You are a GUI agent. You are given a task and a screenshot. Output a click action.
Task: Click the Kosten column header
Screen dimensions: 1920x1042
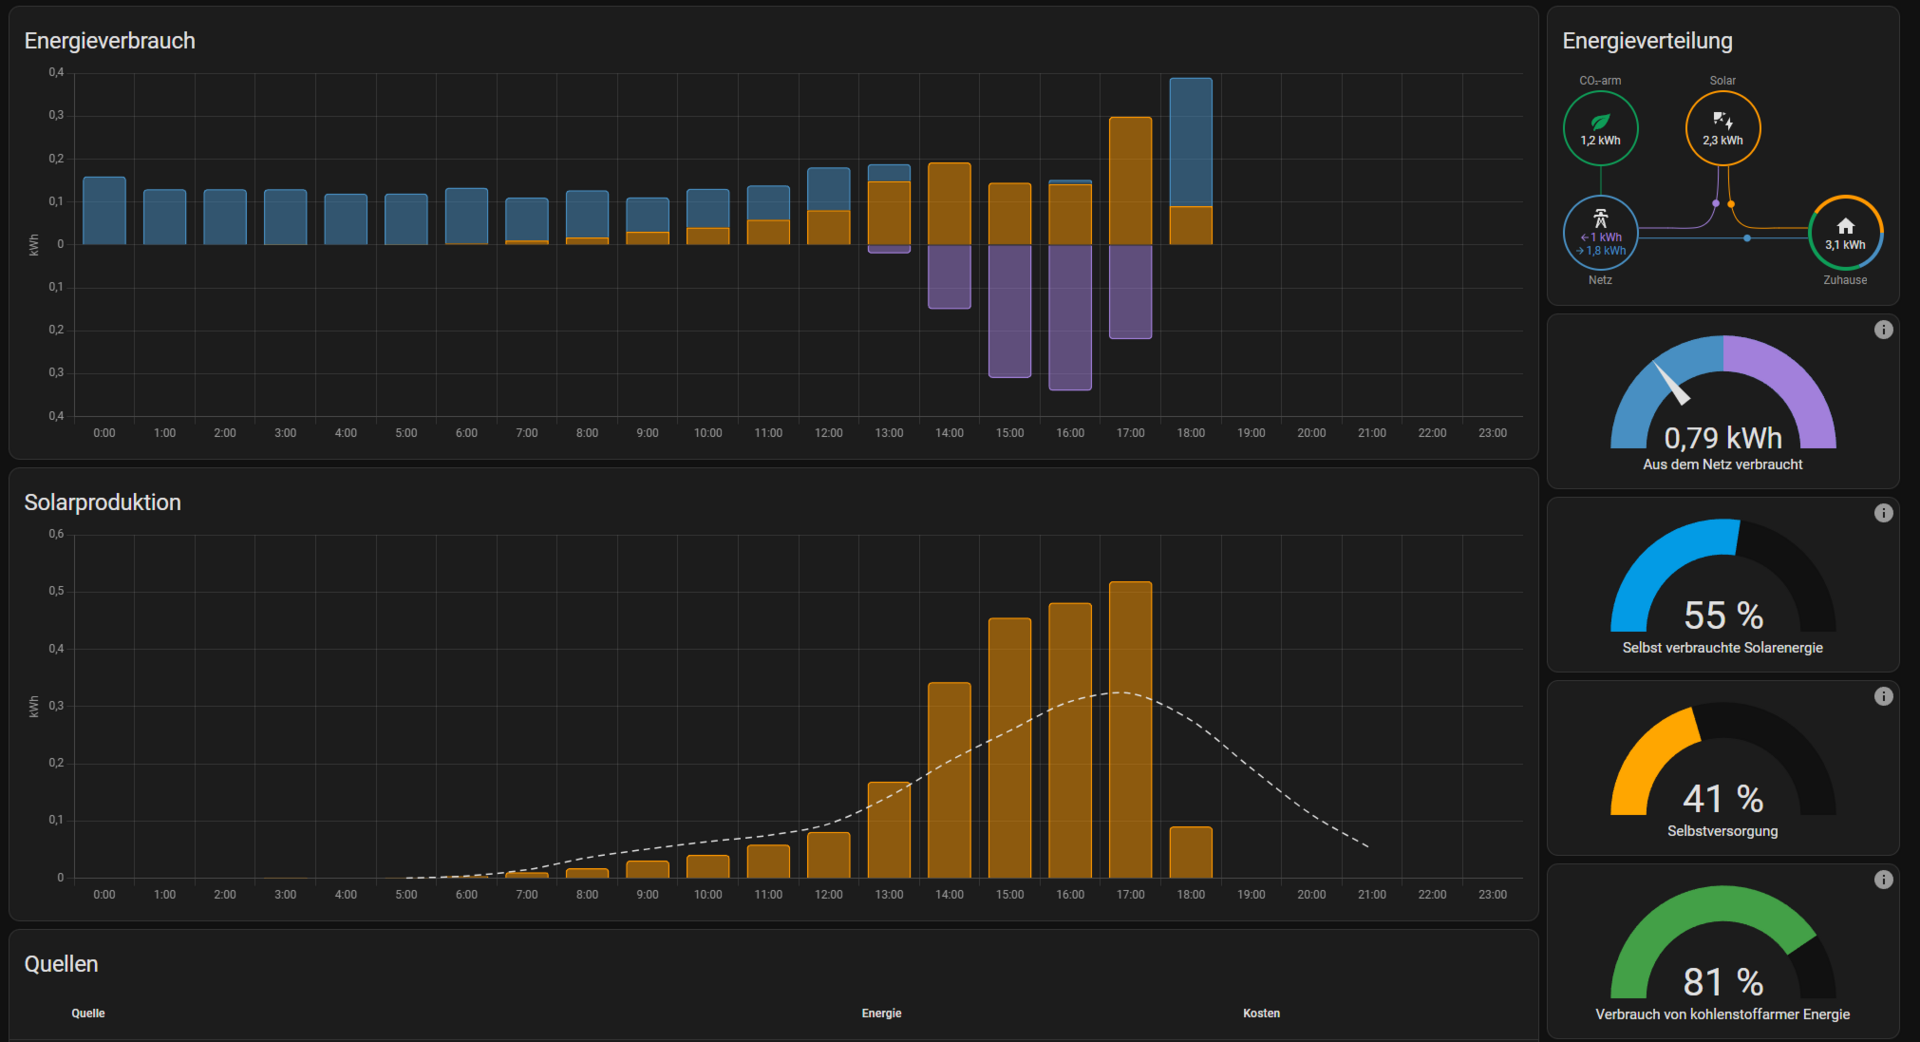[1261, 1013]
